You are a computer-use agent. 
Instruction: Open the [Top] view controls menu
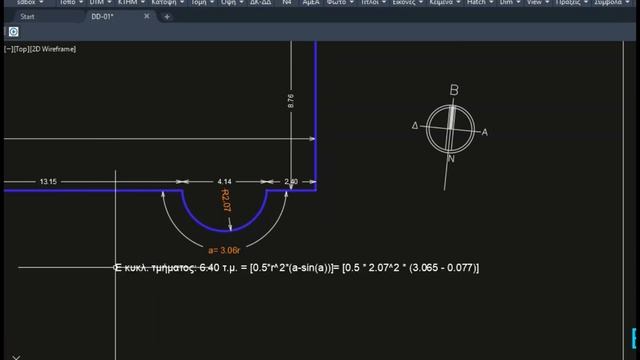(21, 49)
